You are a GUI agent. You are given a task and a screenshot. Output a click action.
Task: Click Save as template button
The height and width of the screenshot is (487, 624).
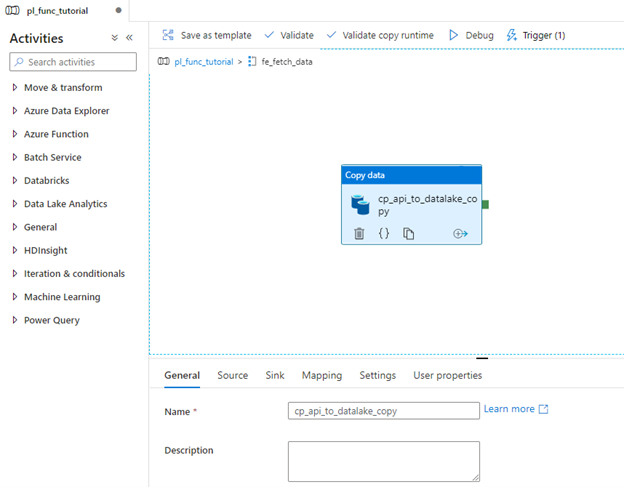coord(207,35)
